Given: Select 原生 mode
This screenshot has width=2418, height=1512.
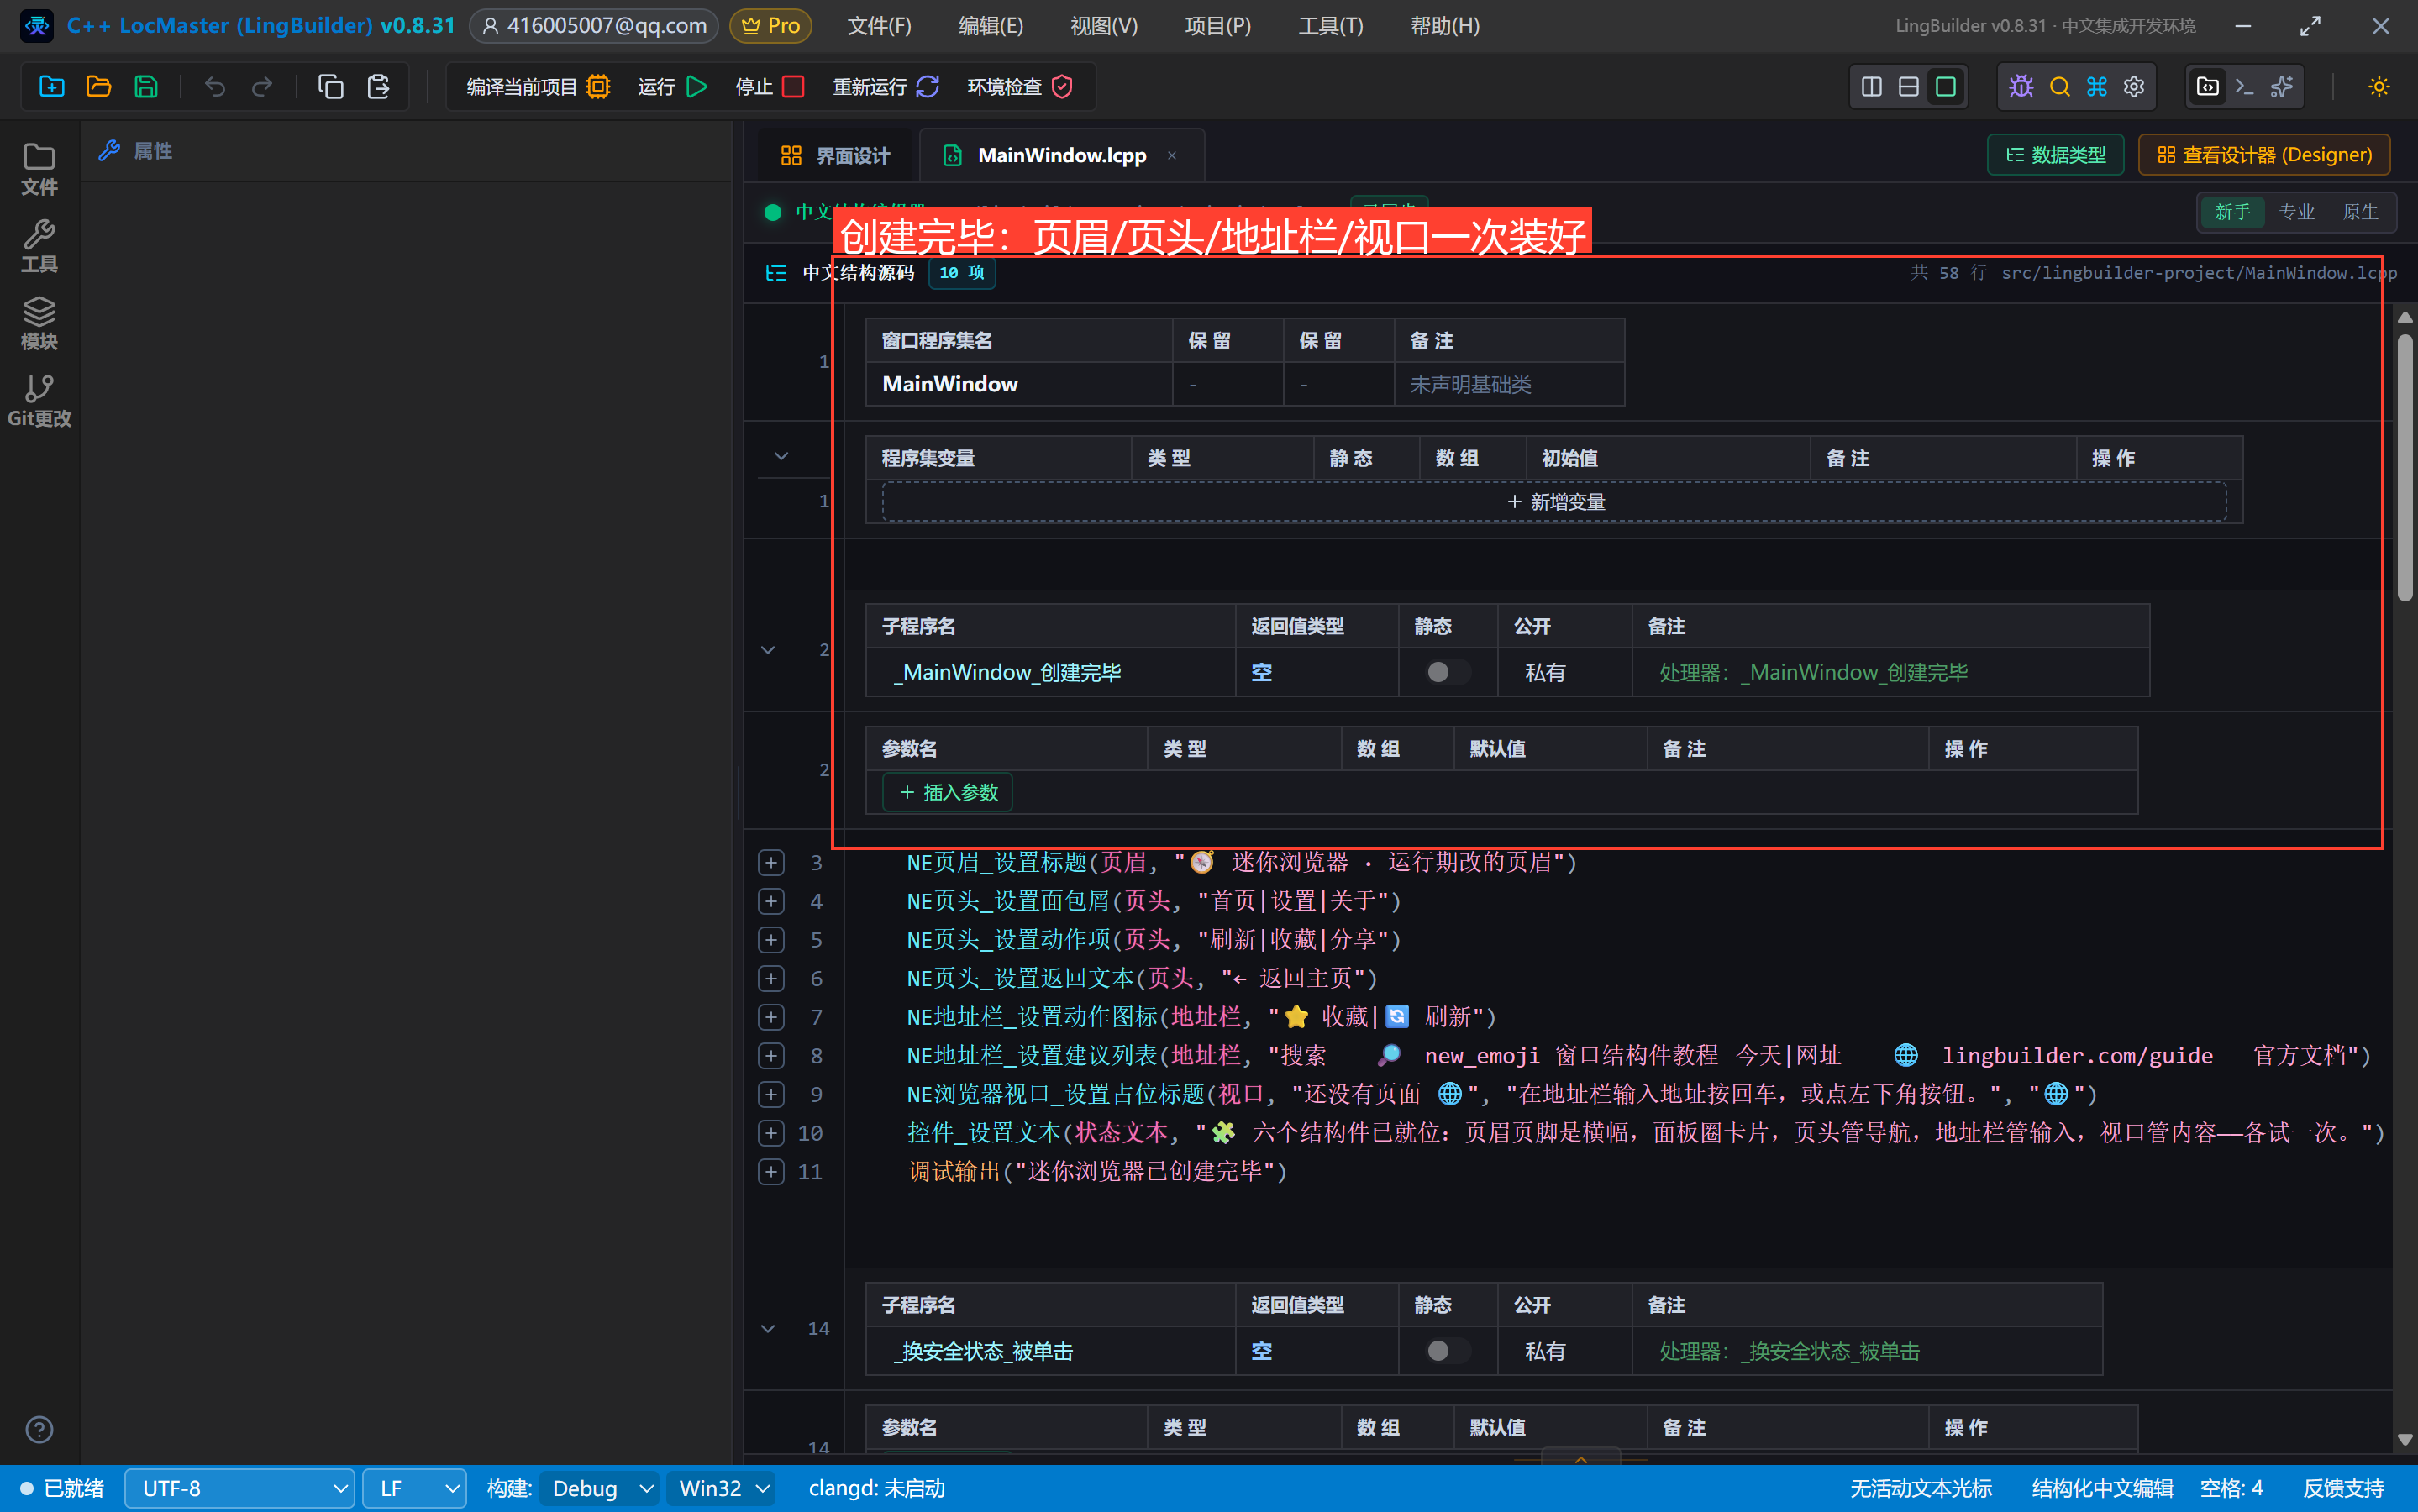Looking at the screenshot, I should point(2360,212).
